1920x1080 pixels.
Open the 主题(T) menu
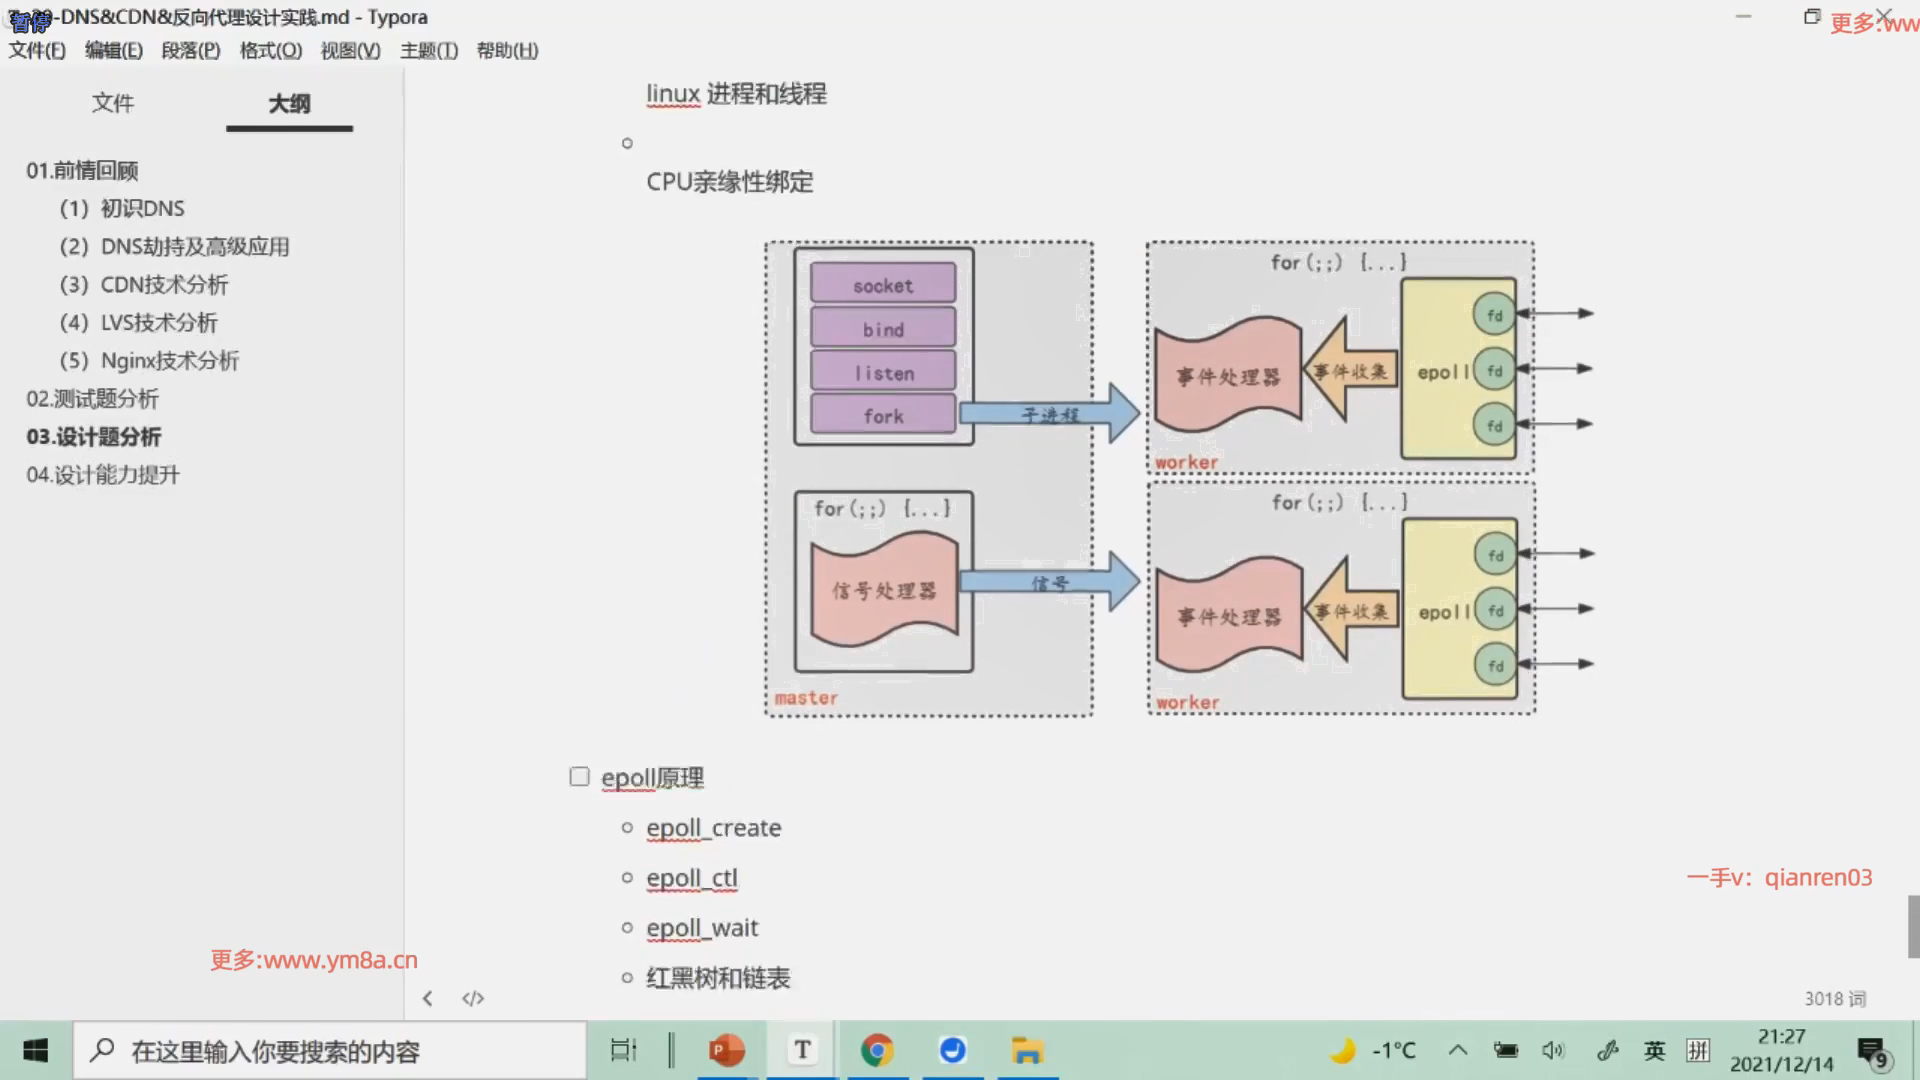429,50
